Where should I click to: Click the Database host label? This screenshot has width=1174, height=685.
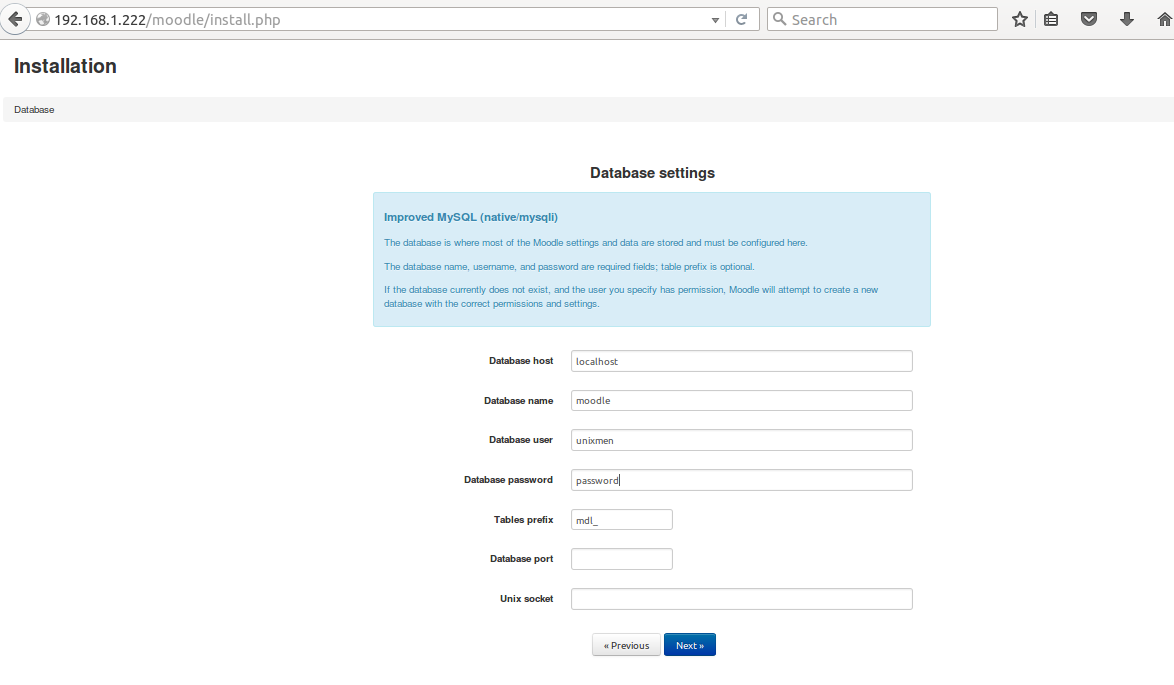521,361
